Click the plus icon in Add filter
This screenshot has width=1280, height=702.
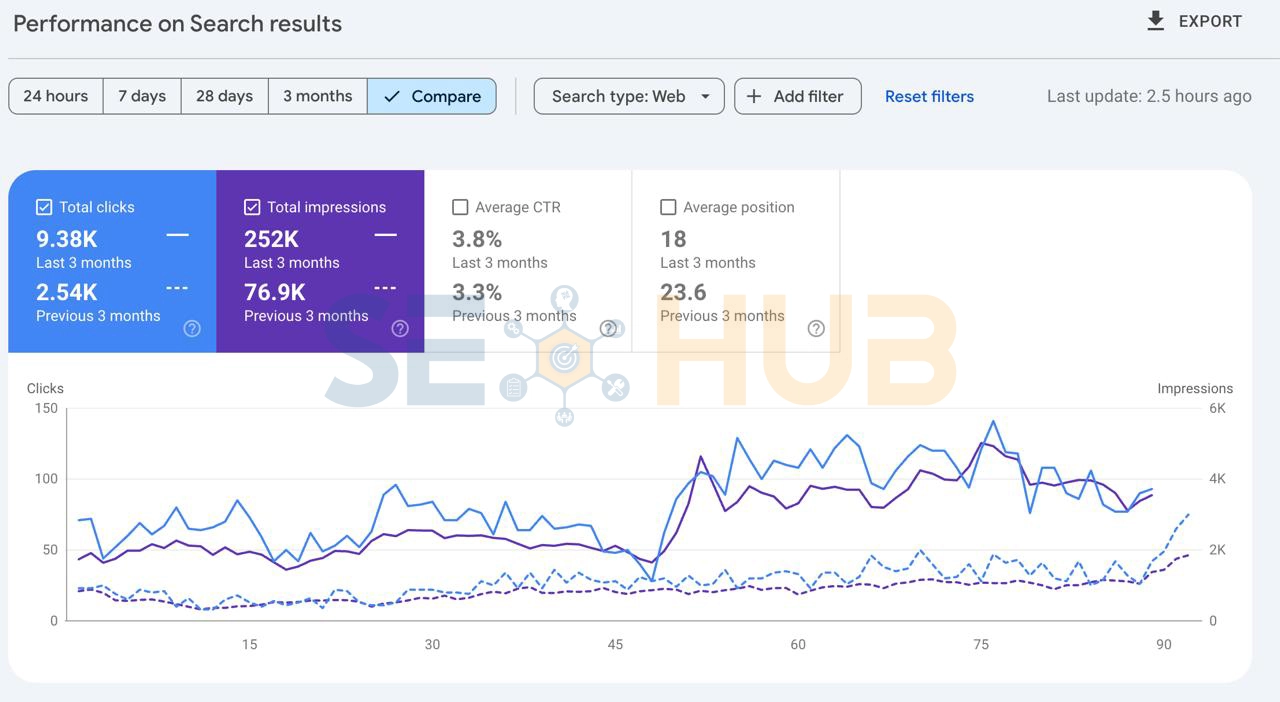[x=754, y=96]
